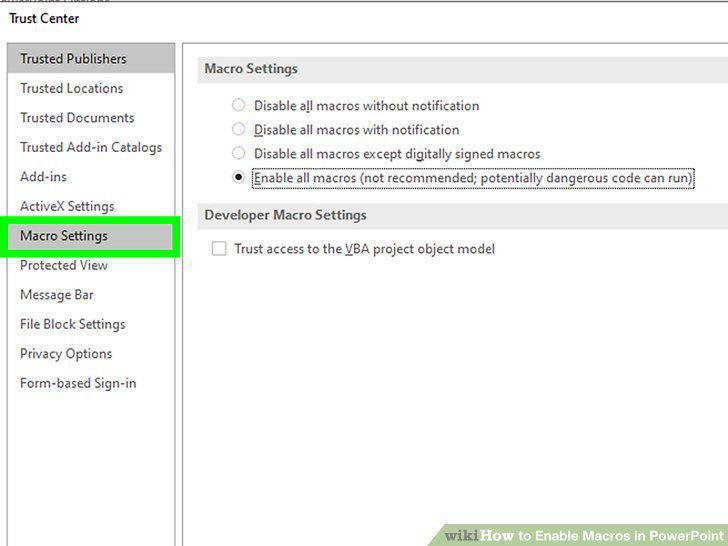Open Trusted Documents settings
The width and height of the screenshot is (728, 546).
91,117
